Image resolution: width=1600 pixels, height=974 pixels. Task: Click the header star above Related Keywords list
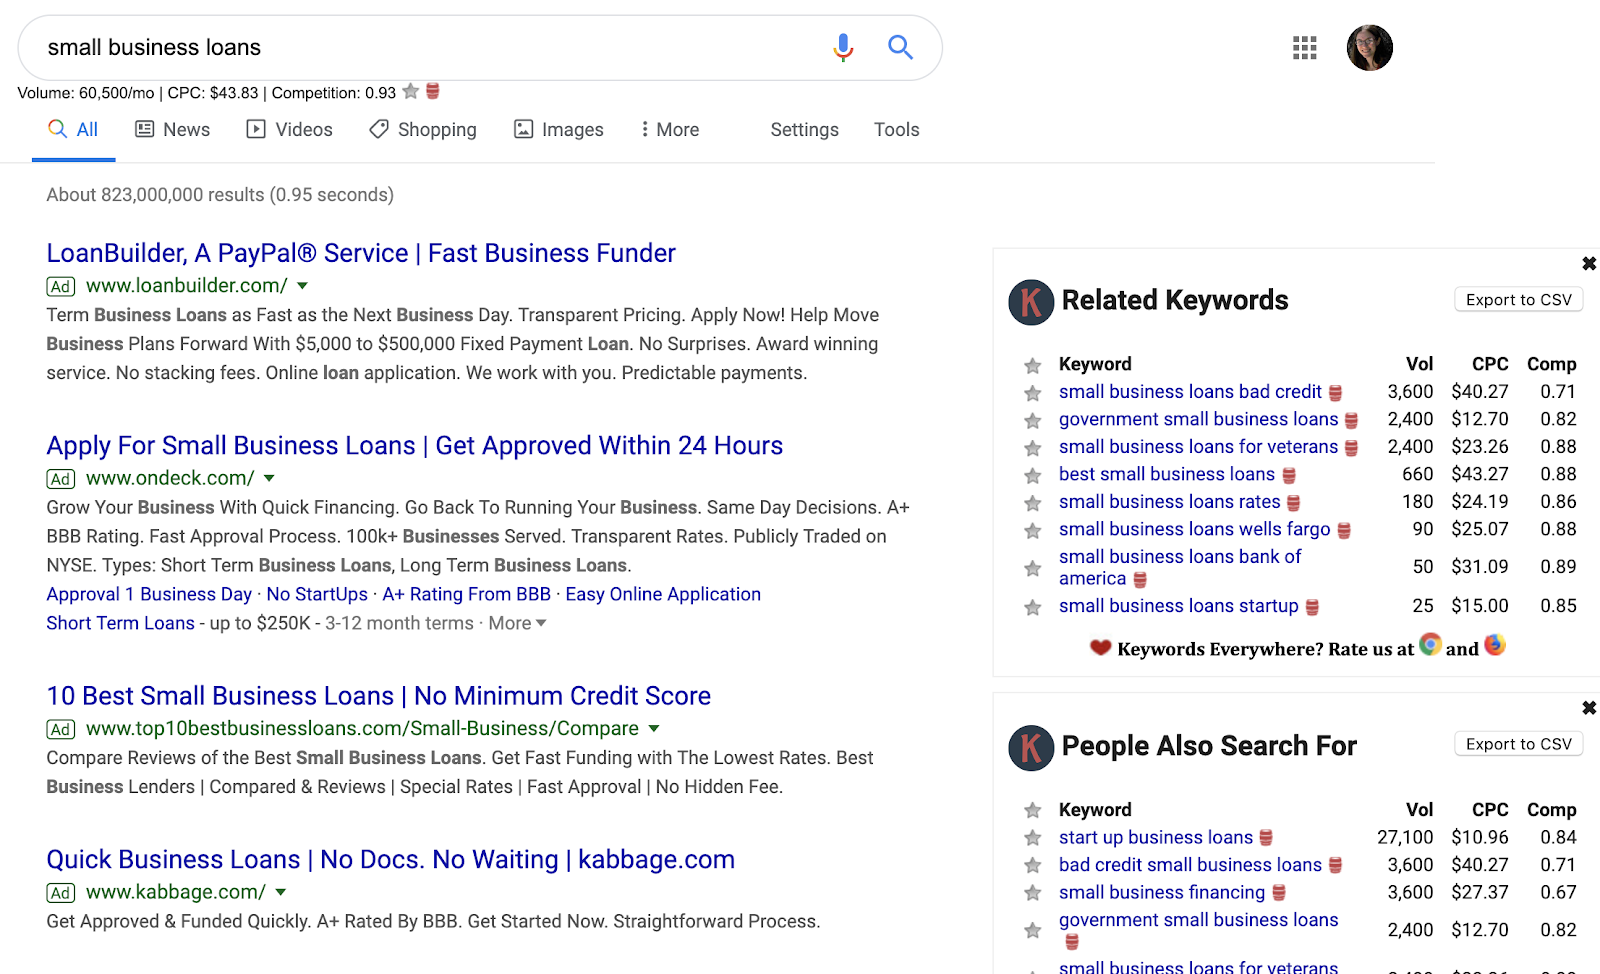[x=1033, y=366]
